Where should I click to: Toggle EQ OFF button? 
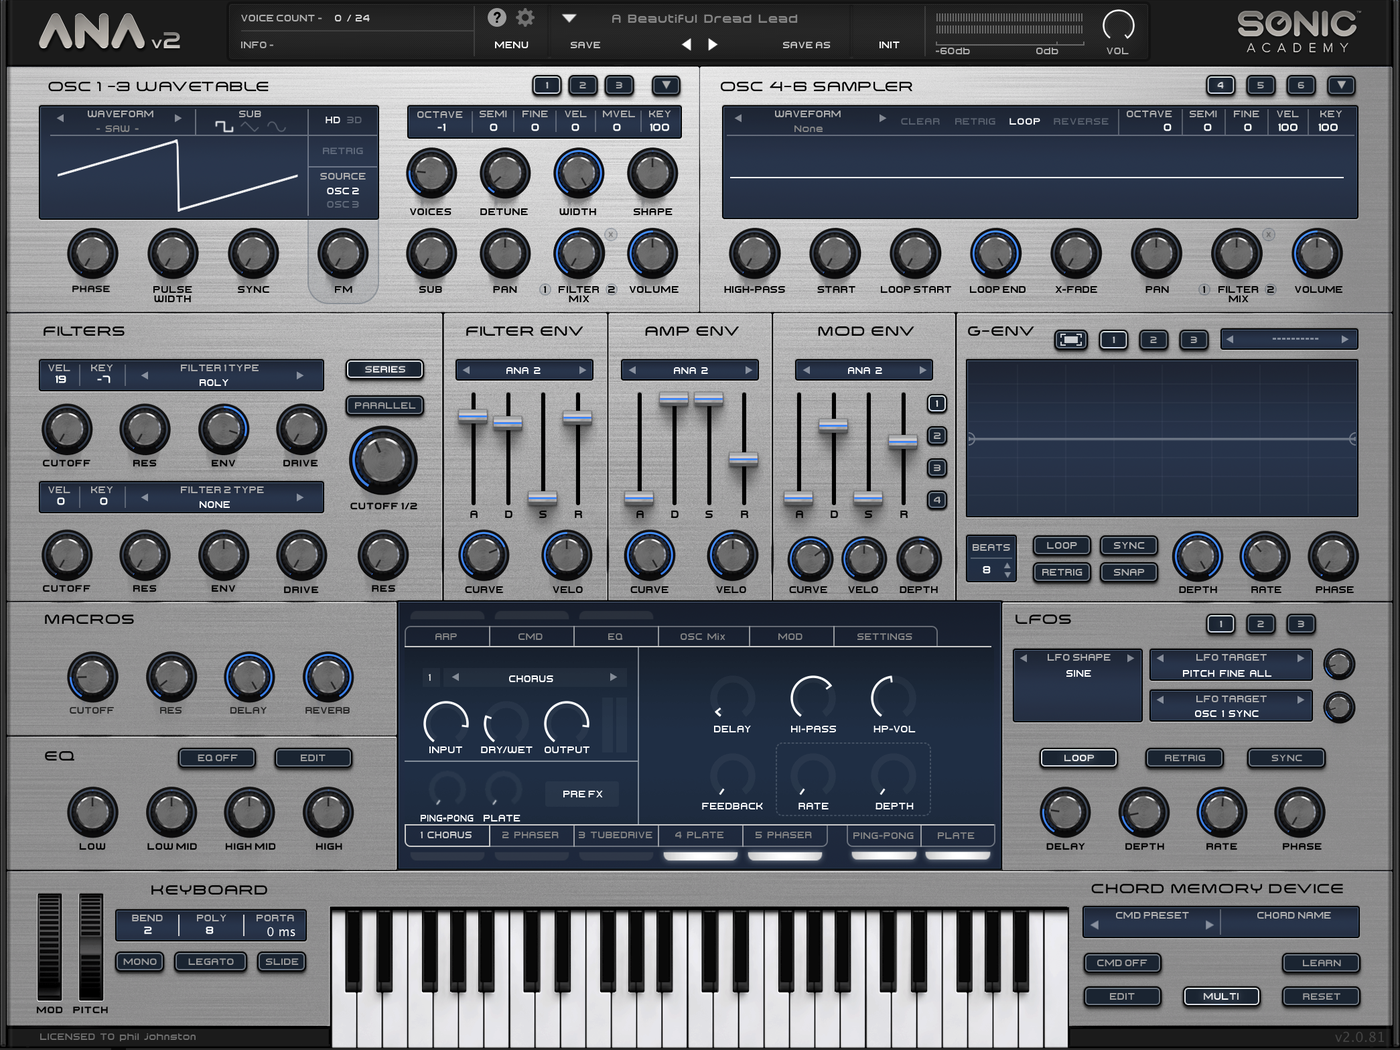pos(217,758)
